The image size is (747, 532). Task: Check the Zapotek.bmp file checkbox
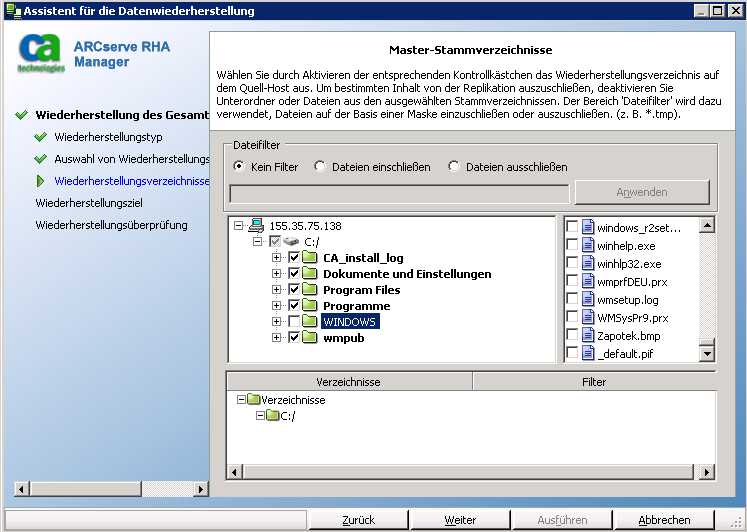[x=572, y=335]
